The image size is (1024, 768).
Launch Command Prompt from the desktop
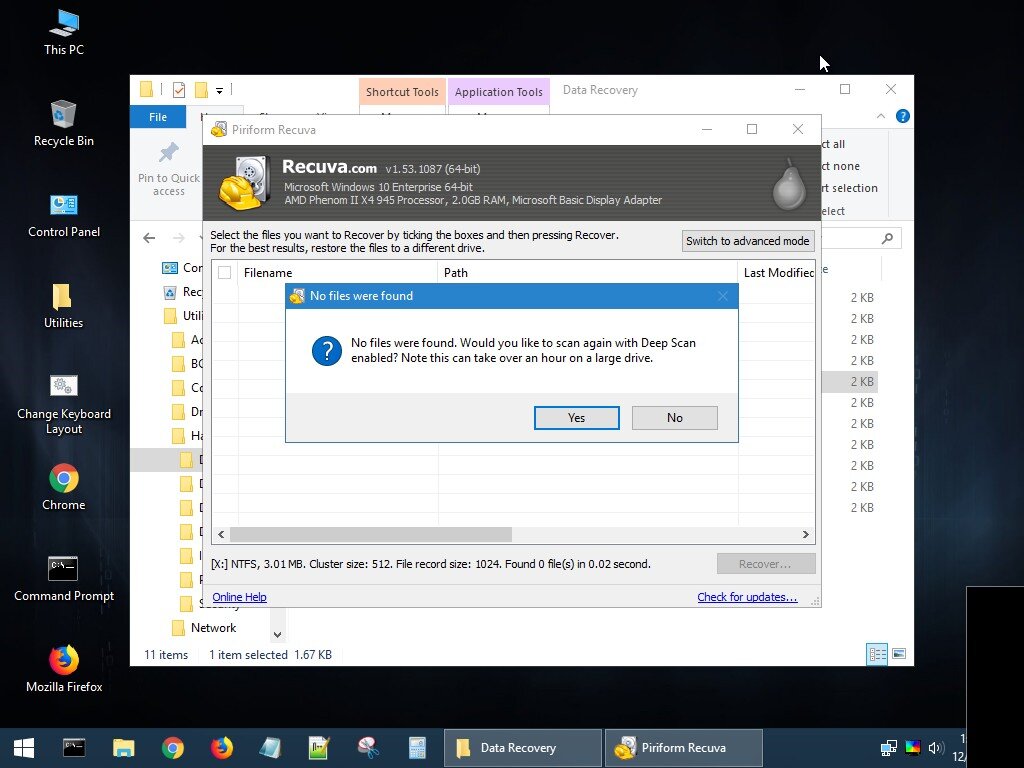(63, 579)
